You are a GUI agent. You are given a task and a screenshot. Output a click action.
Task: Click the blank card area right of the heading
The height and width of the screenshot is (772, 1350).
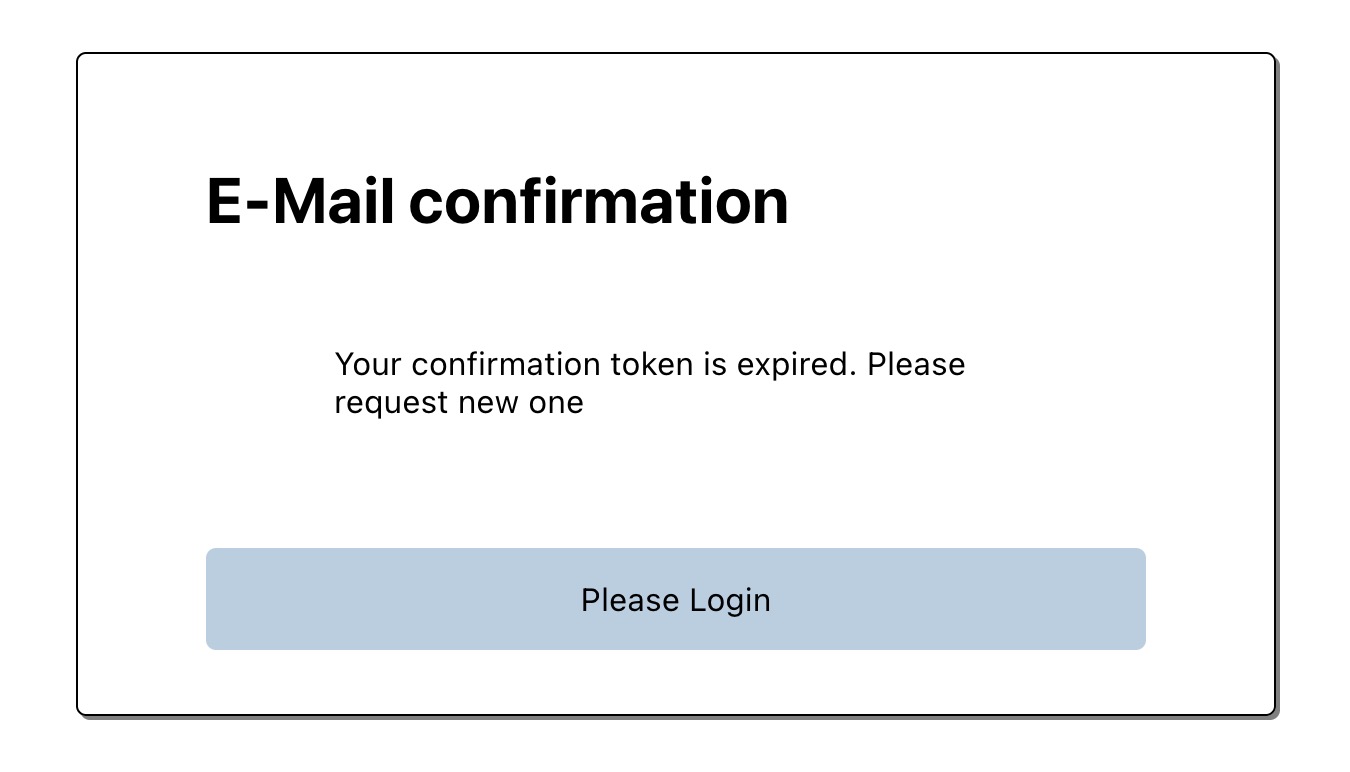(x=1000, y=201)
